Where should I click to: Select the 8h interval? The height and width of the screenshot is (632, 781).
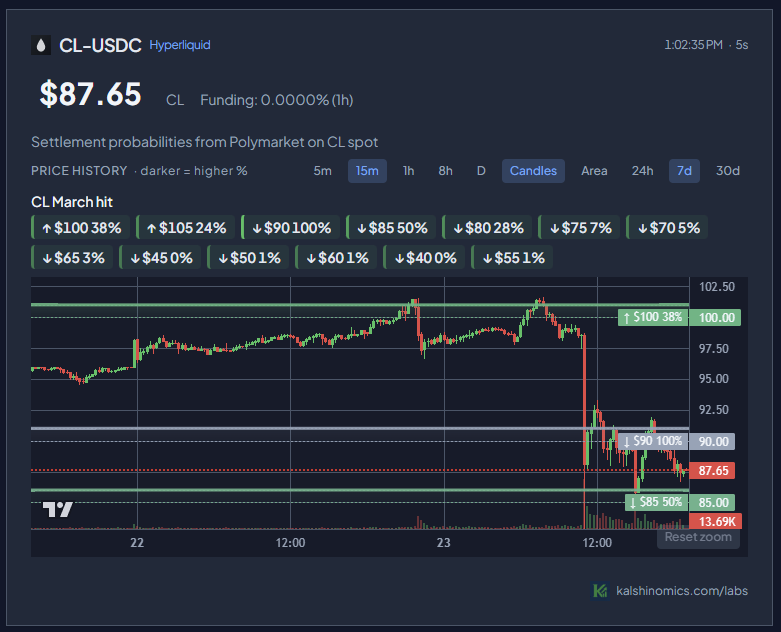[x=445, y=171]
